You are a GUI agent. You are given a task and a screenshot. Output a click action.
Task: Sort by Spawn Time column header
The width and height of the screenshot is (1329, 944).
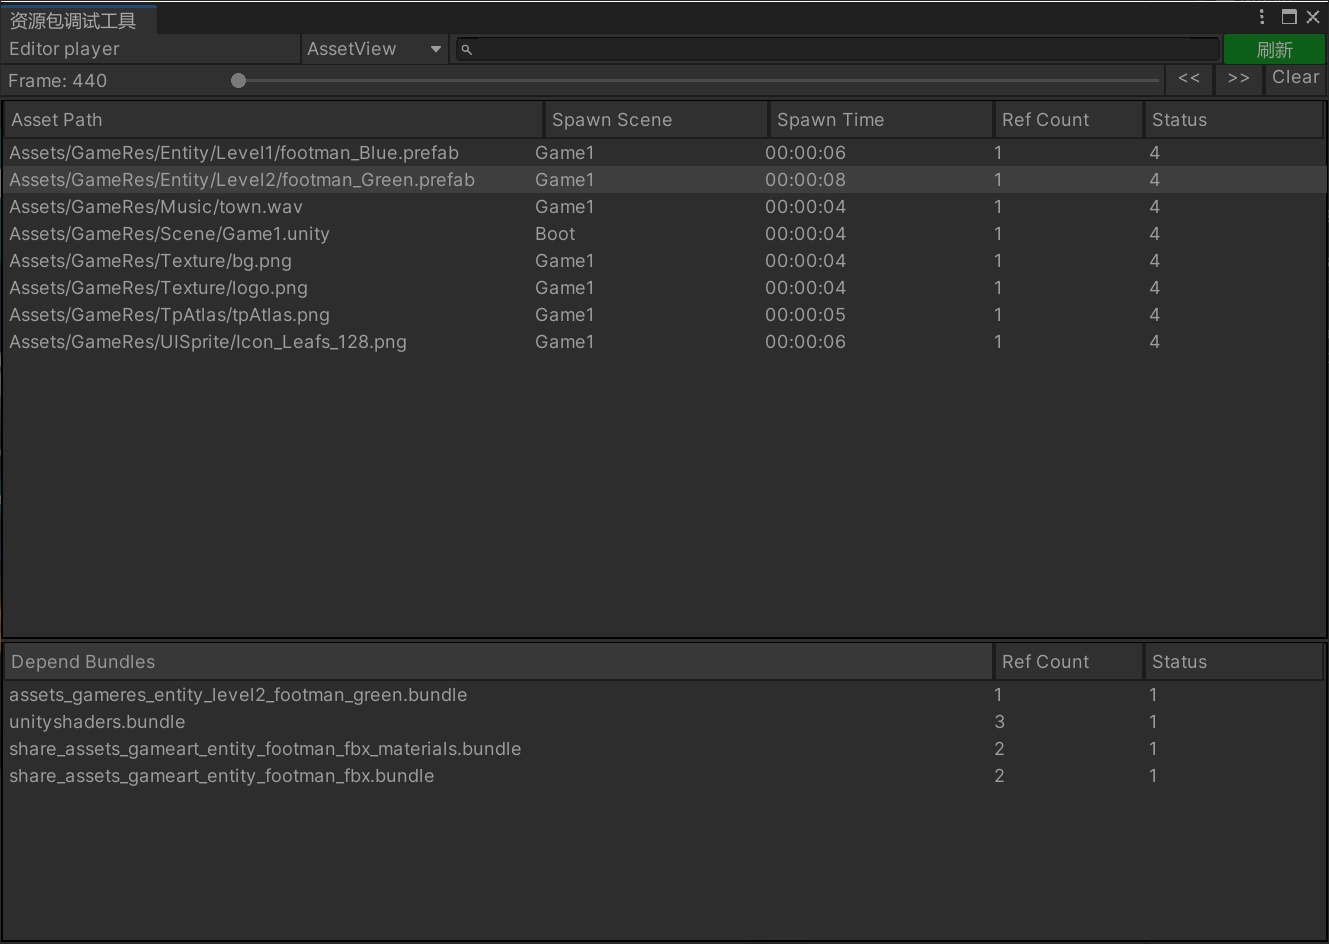click(880, 120)
